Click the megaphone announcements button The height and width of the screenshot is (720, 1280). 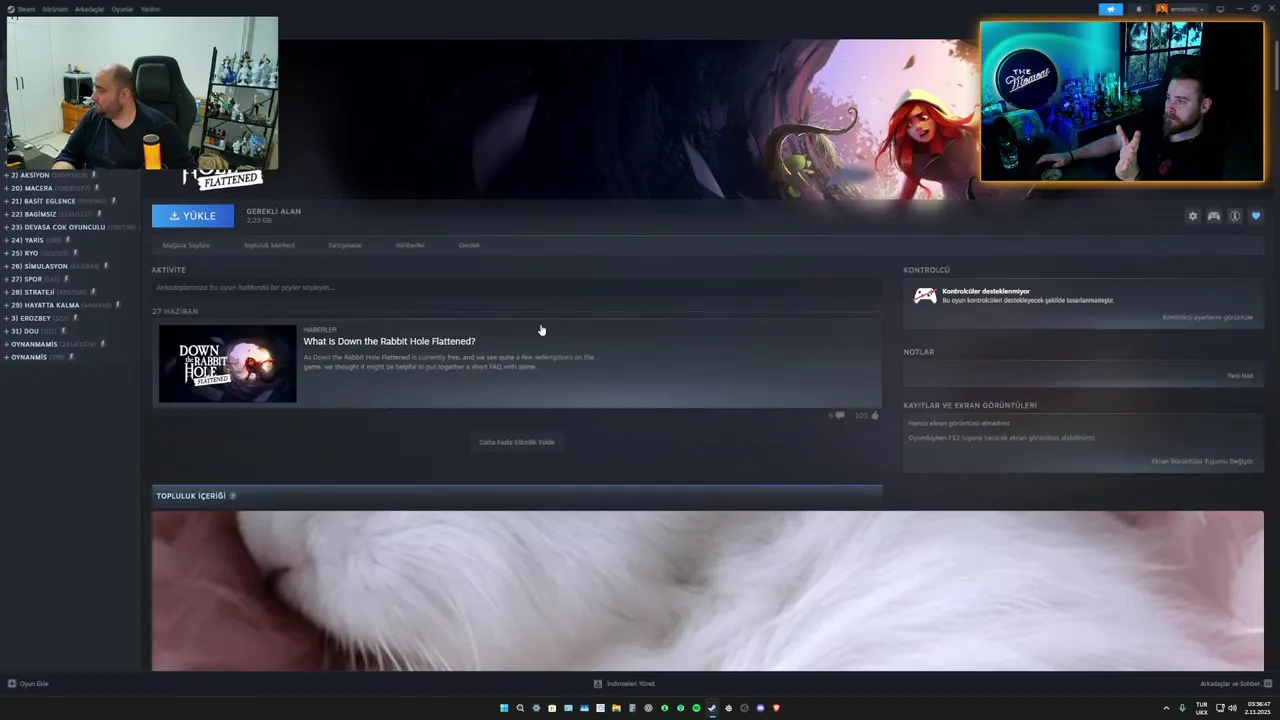1110,9
